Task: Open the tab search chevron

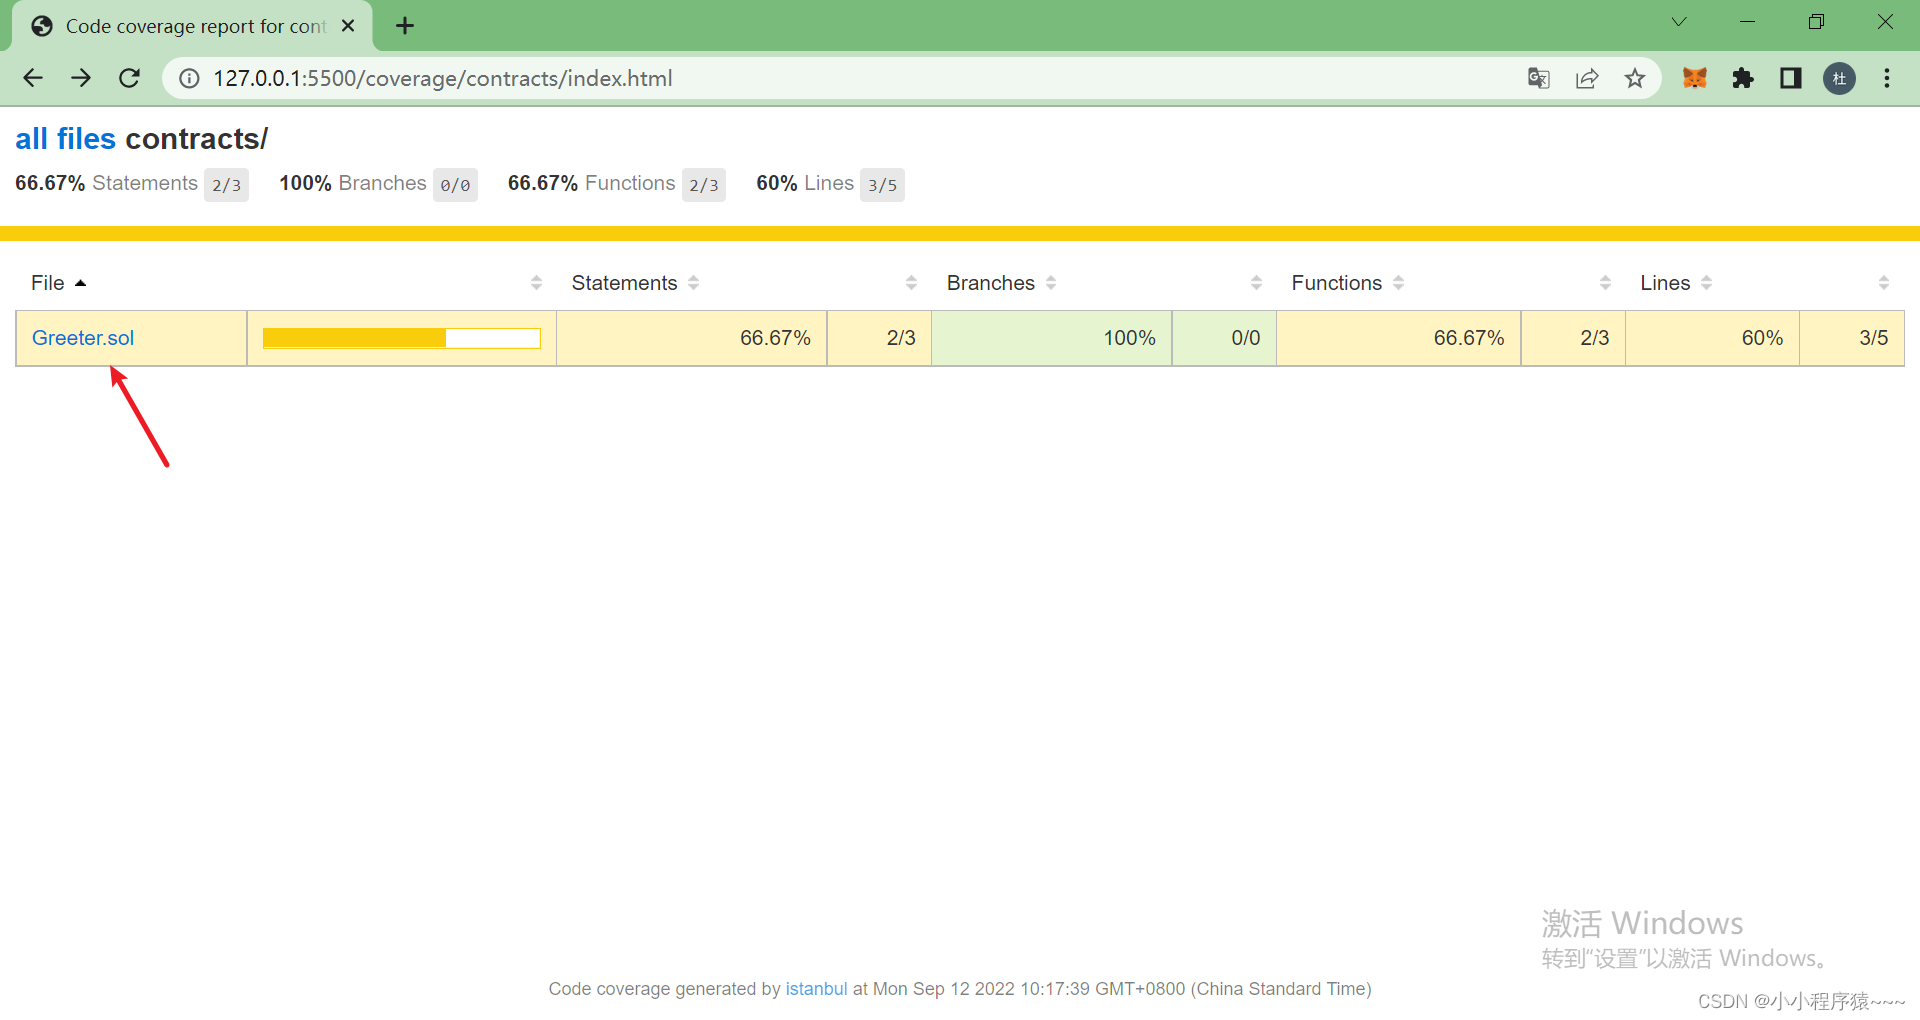Action: (x=1679, y=22)
